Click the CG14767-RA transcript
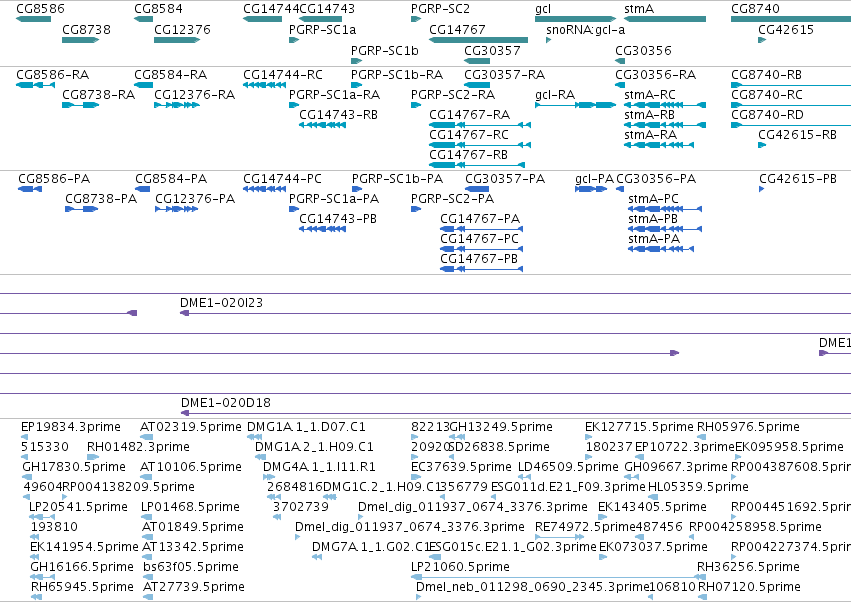 click(x=480, y=125)
